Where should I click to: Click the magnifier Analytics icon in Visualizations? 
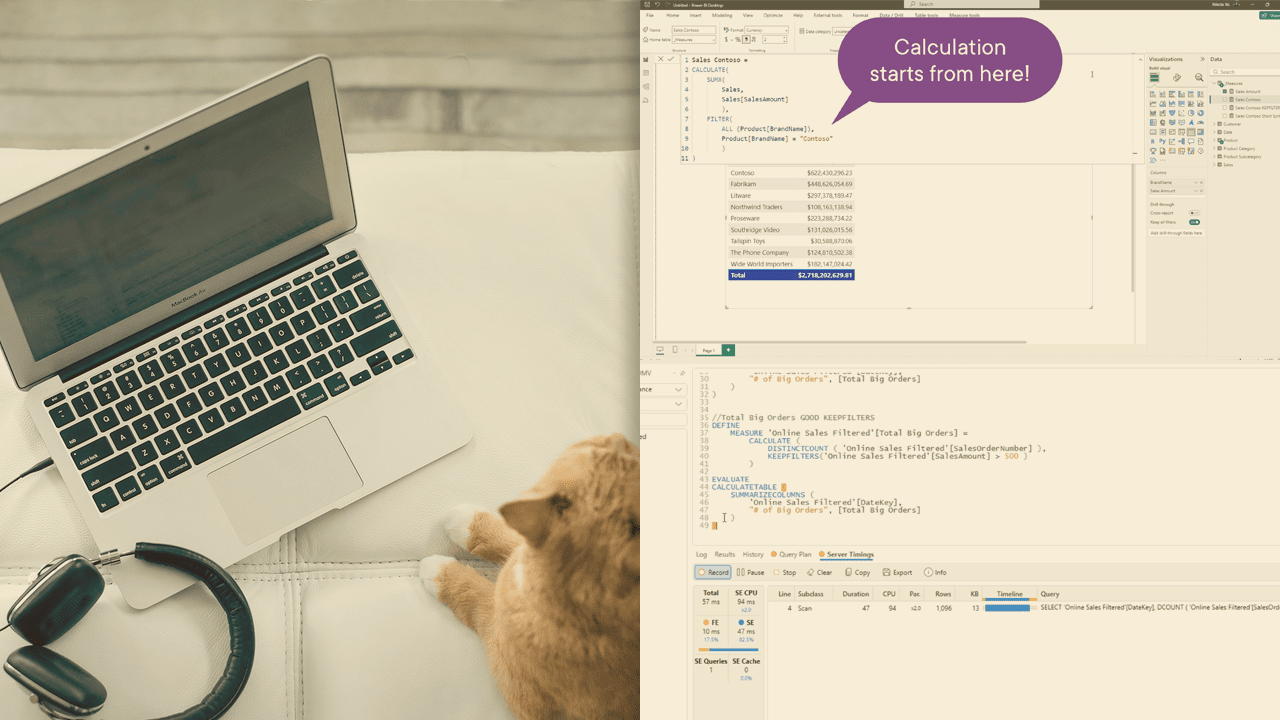[x=1198, y=76]
